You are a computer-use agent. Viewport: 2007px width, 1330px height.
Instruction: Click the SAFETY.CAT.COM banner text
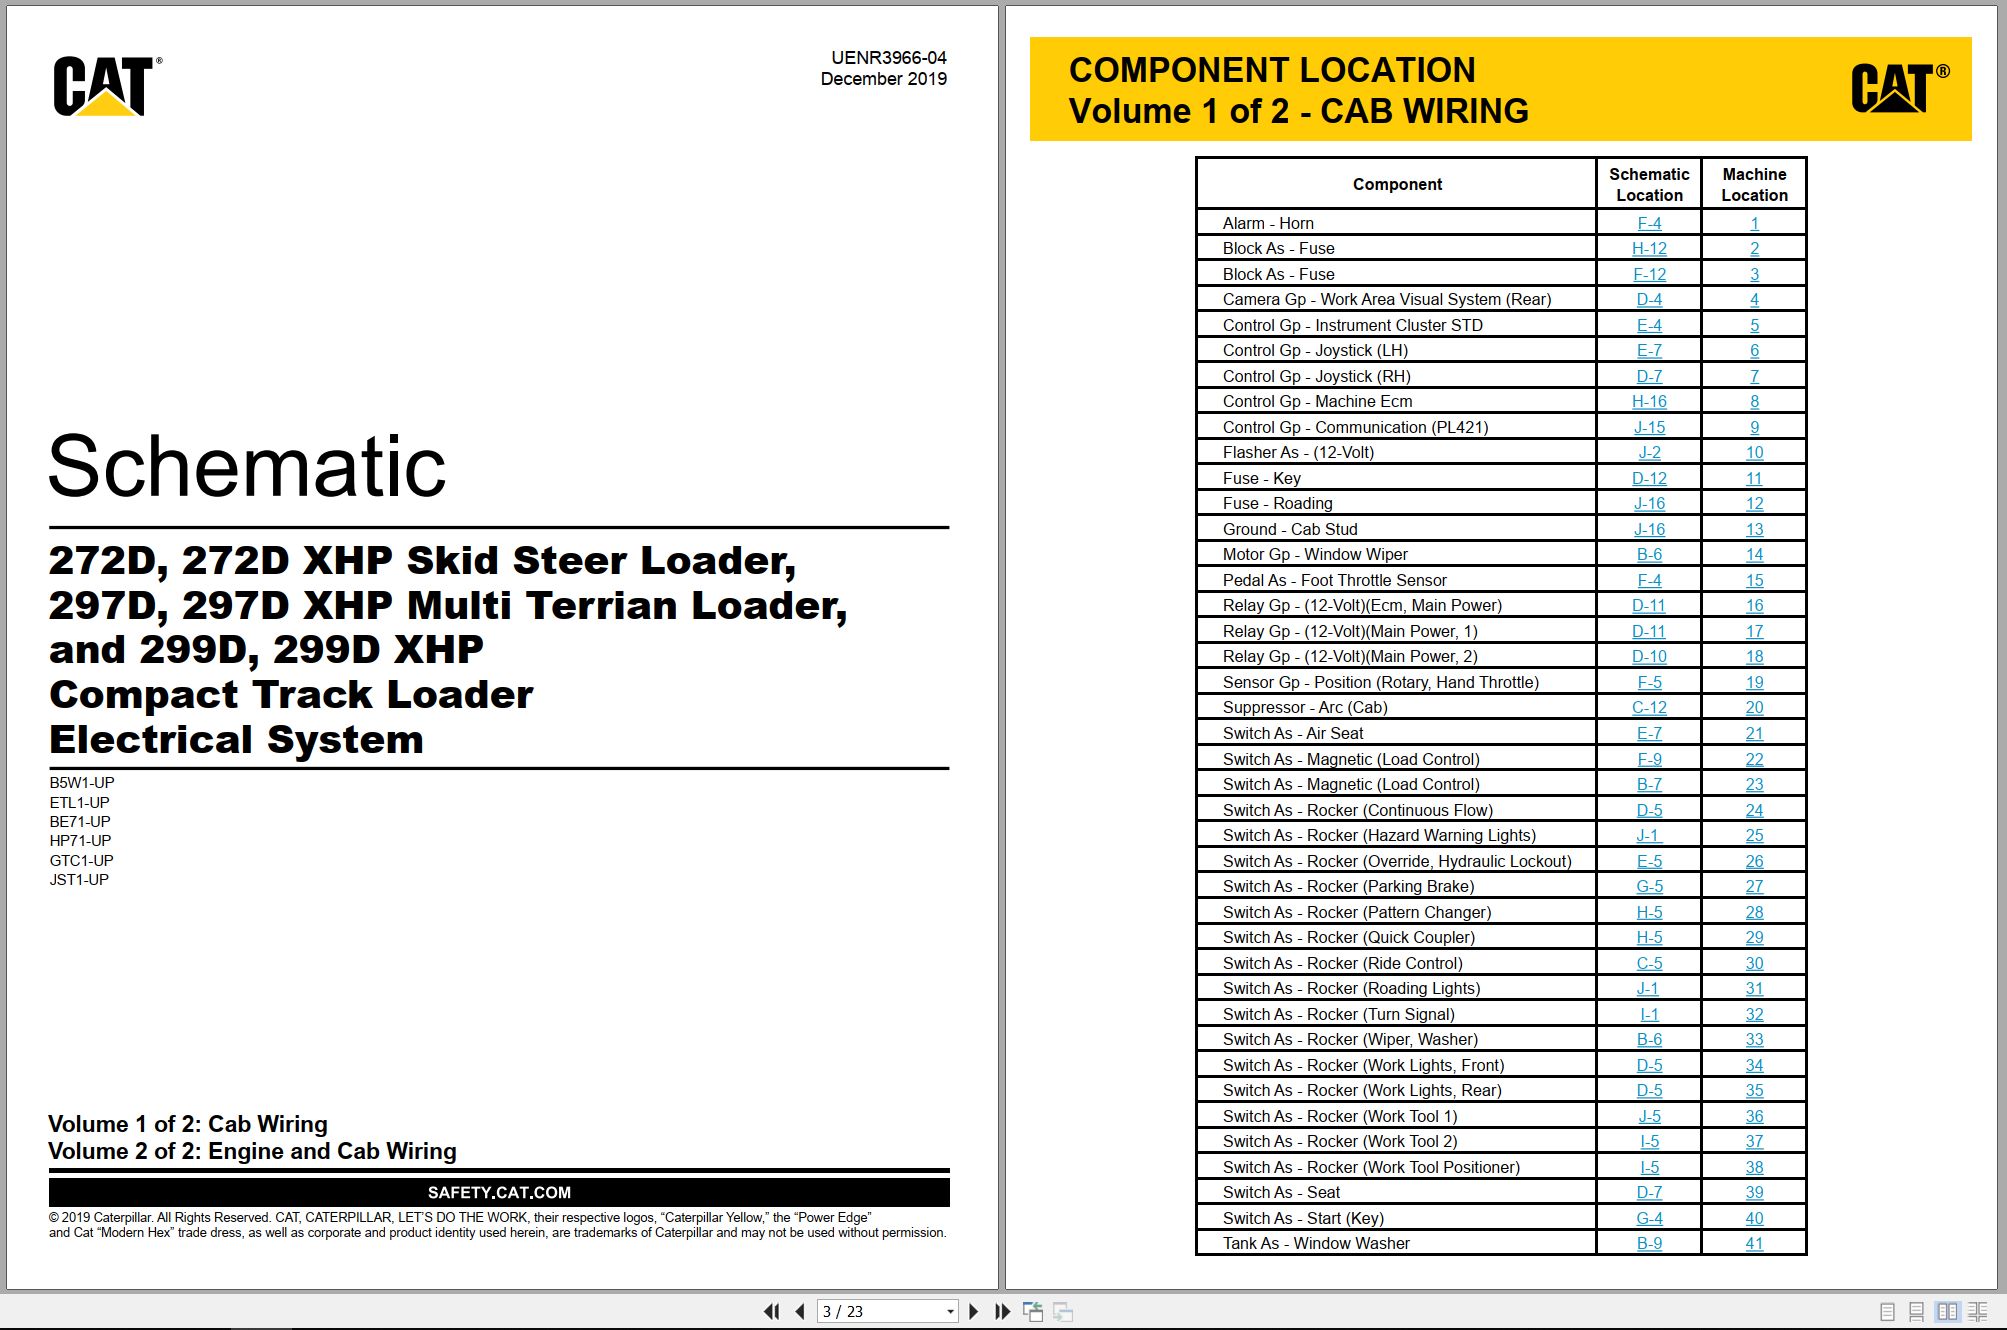pos(499,1192)
